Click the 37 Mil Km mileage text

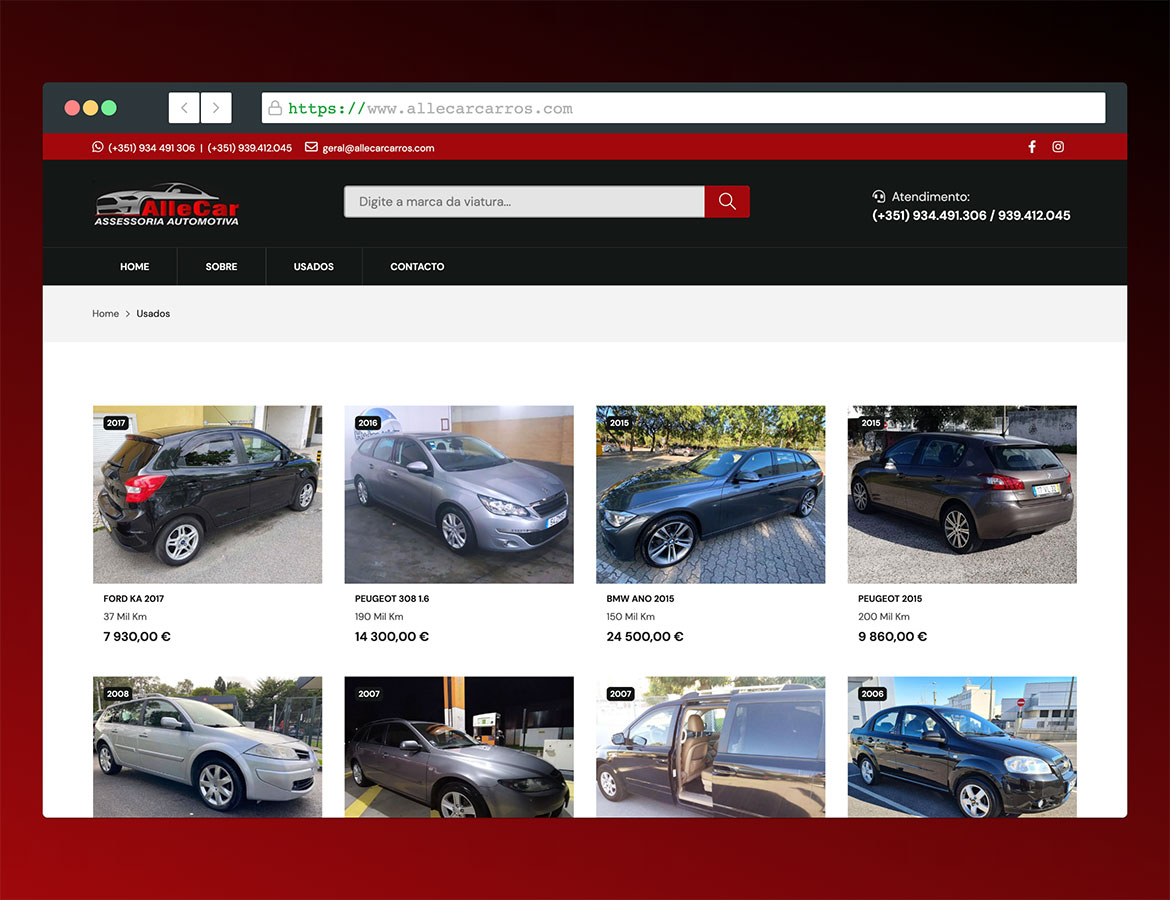(125, 616)
